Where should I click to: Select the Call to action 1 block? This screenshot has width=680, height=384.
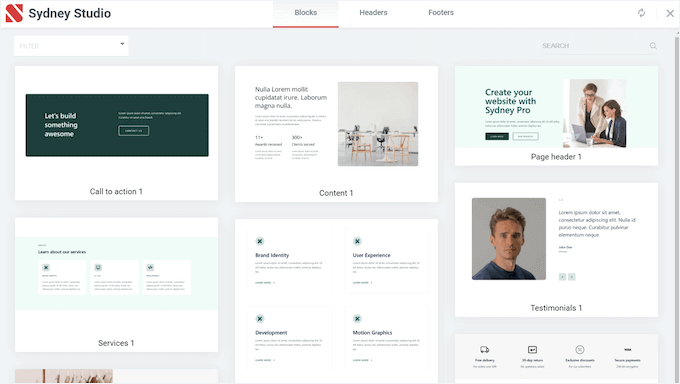pyautogui.click(x=116, y=133)
